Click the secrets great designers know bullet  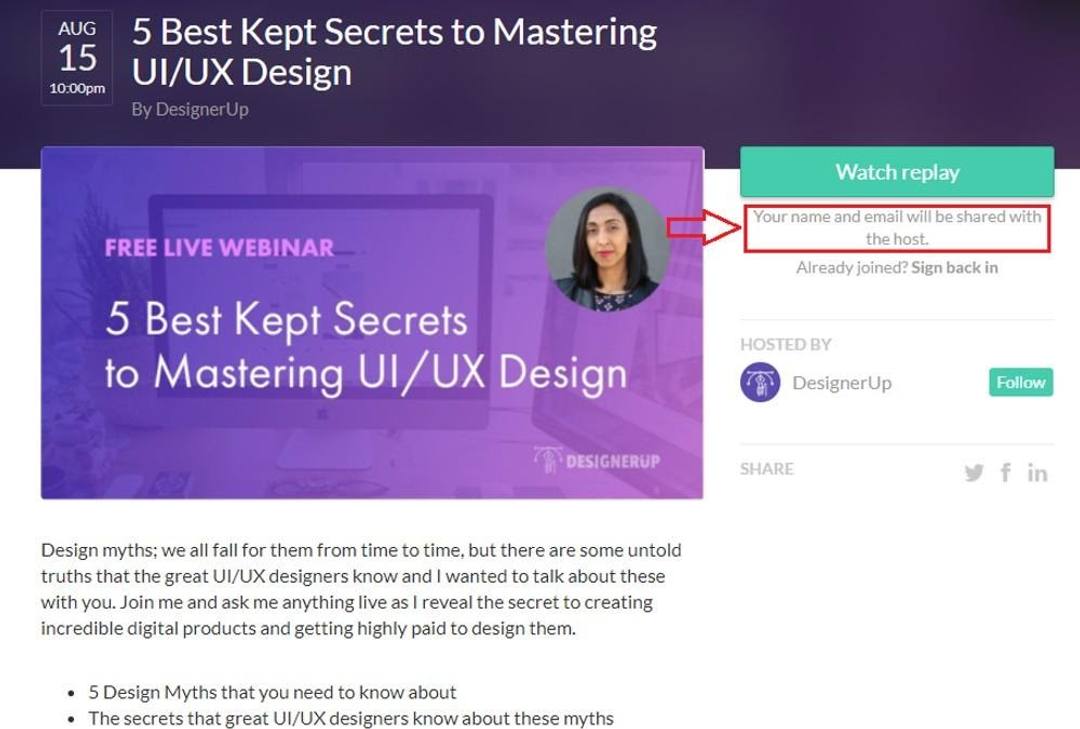coord(351,718)
